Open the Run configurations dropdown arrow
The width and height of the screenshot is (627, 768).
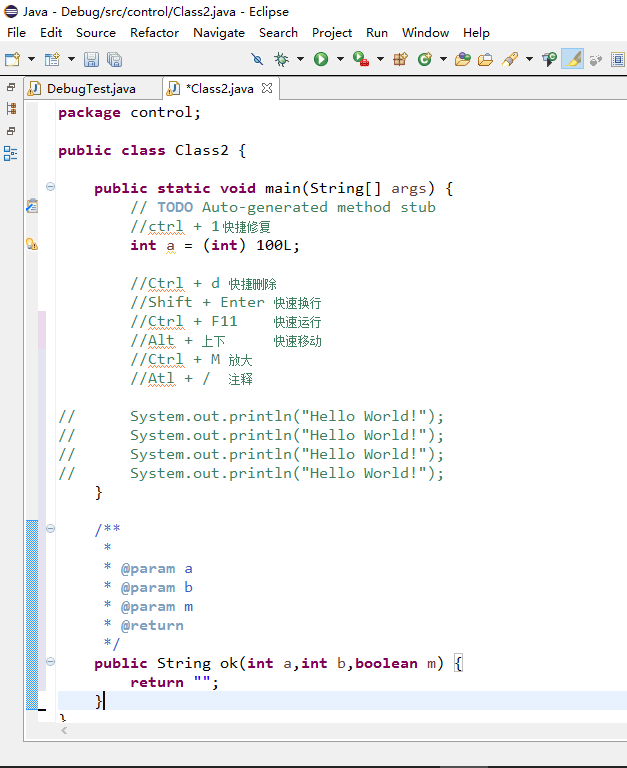tap(340, 59)
